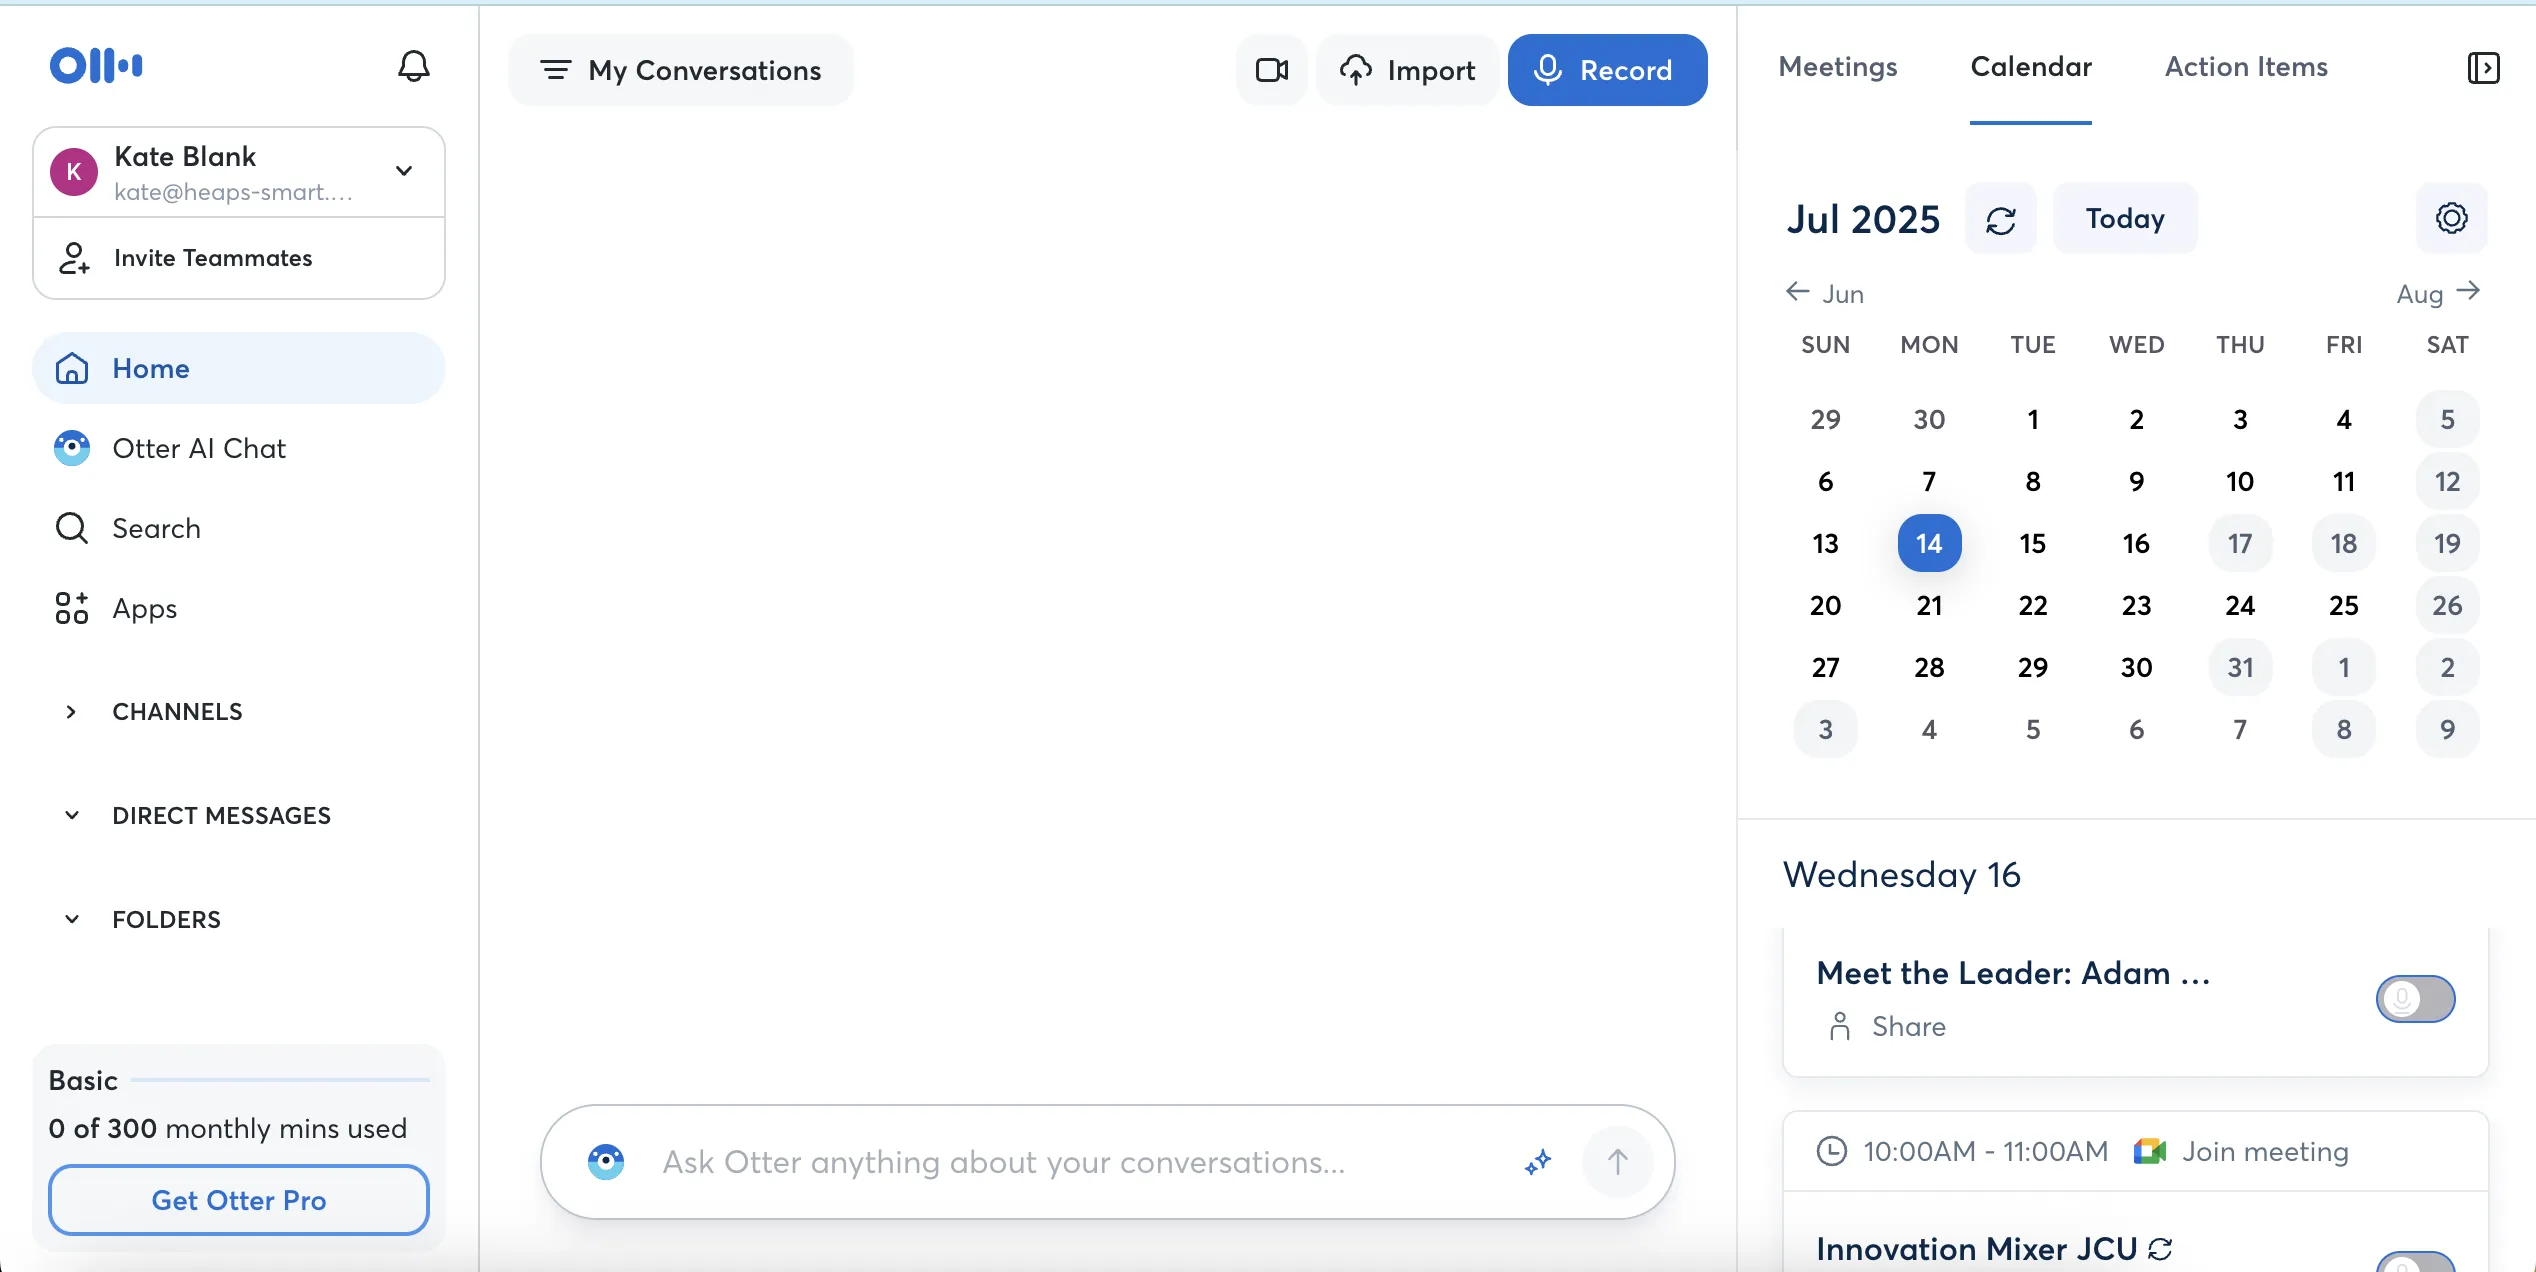2536x1272 pixels.
Task: Open My Conversations filter dropdown
Action: coord(681,70)
